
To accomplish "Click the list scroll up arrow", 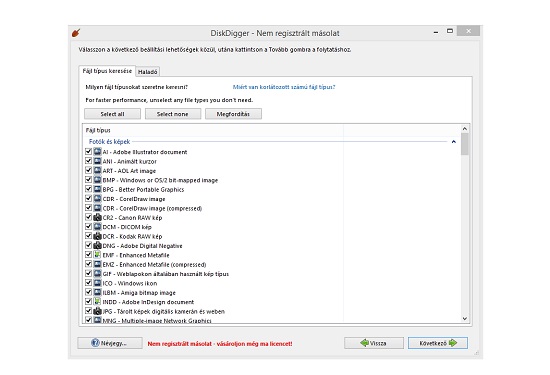I will (x=465, y=129).
